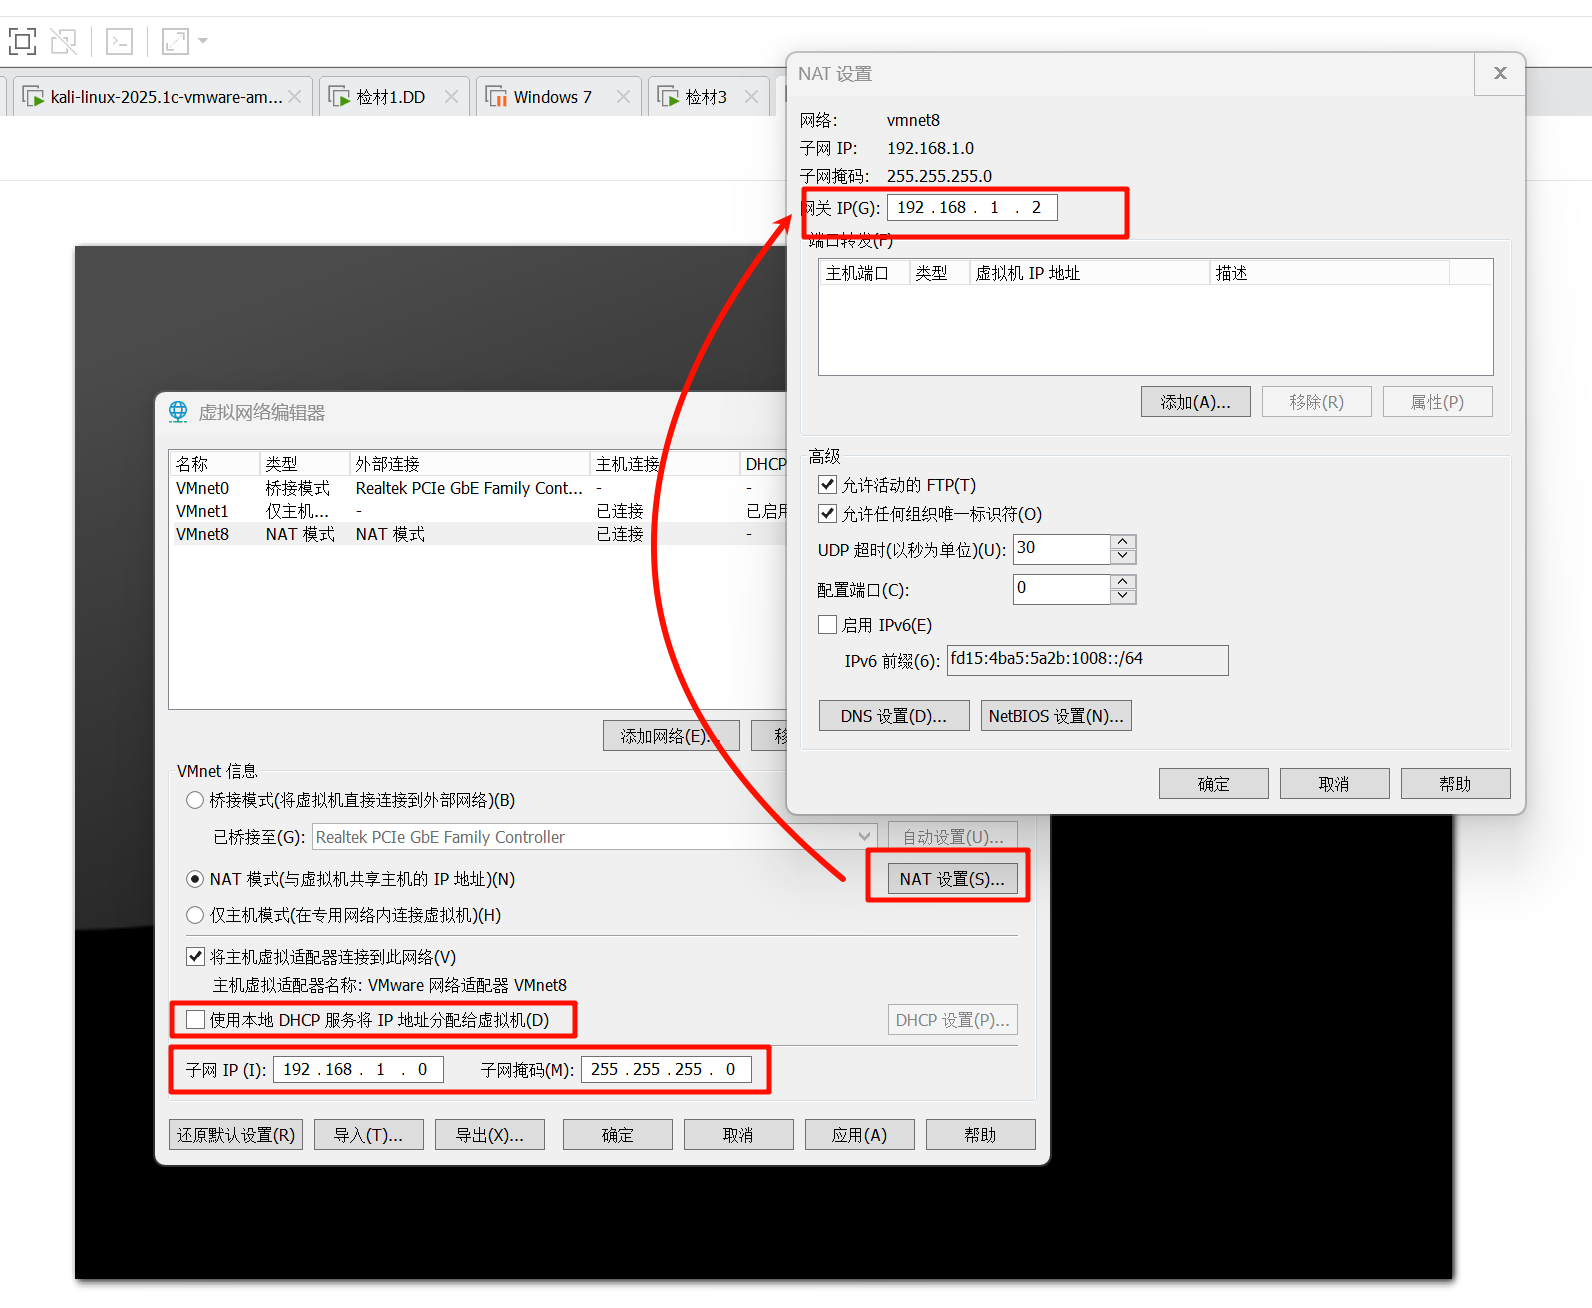Close the 检材3 tab with X

(751, 97)
